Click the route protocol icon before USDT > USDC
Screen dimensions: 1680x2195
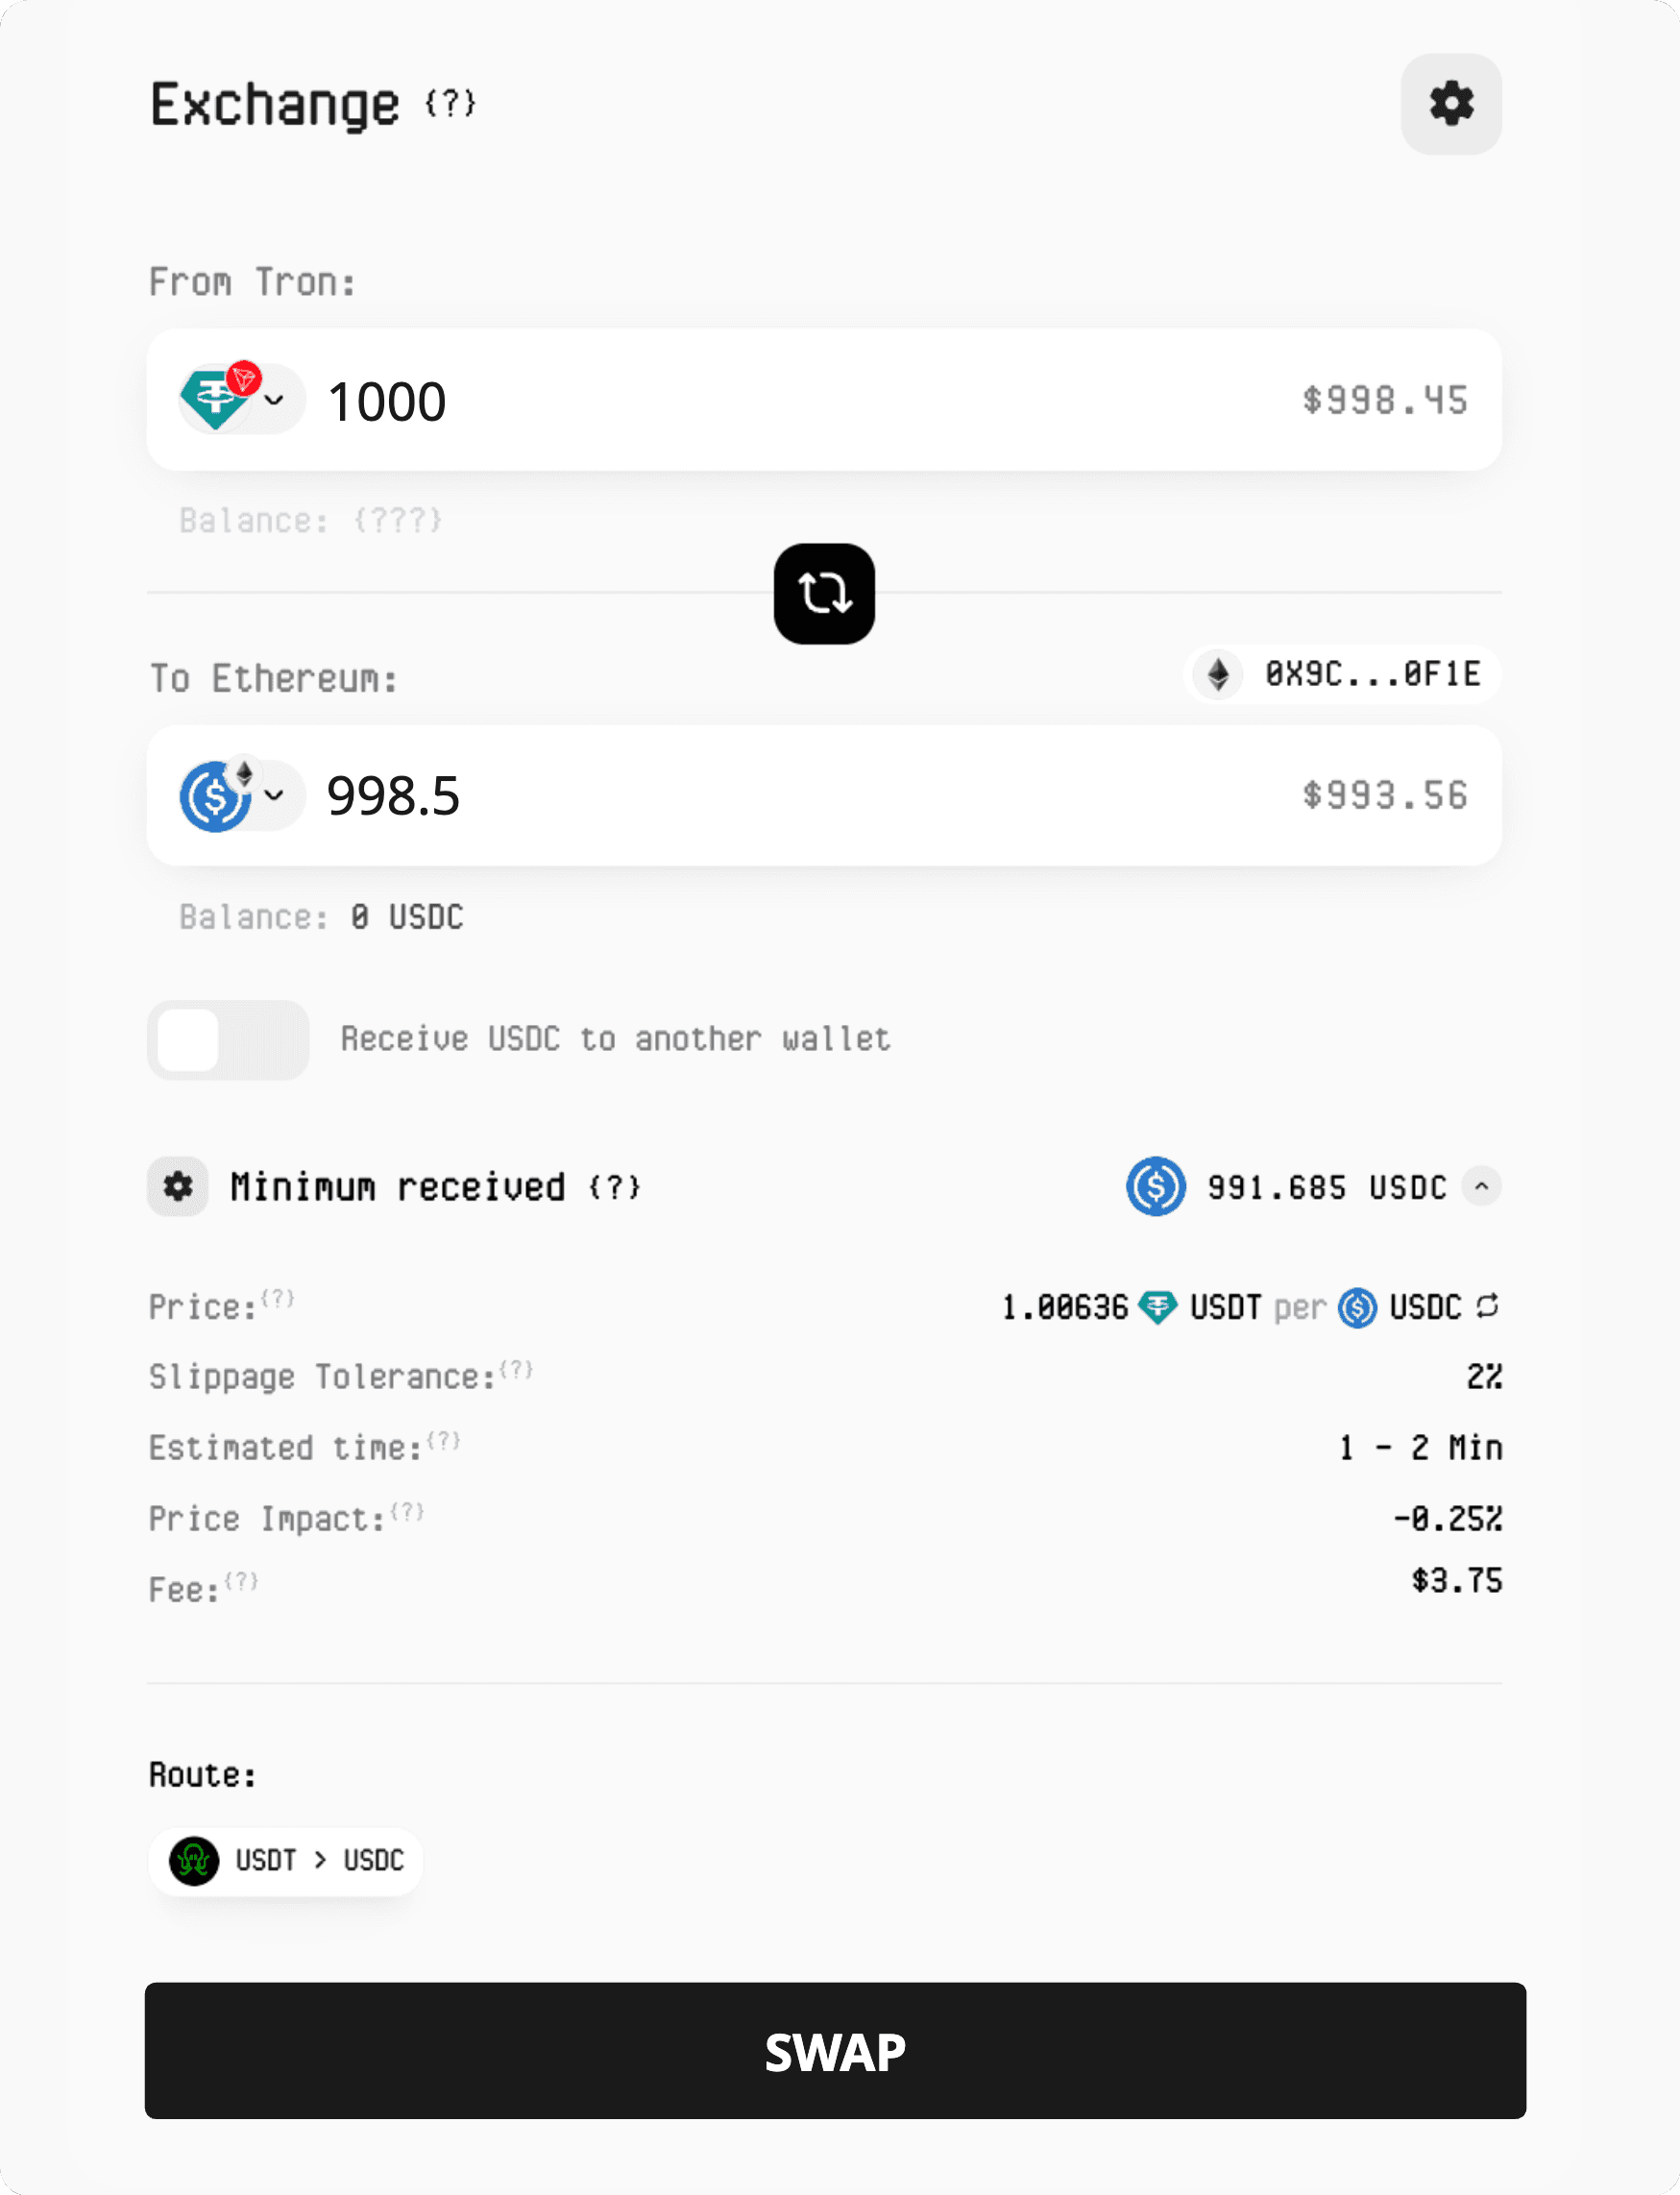click(x=193, y=1860)
